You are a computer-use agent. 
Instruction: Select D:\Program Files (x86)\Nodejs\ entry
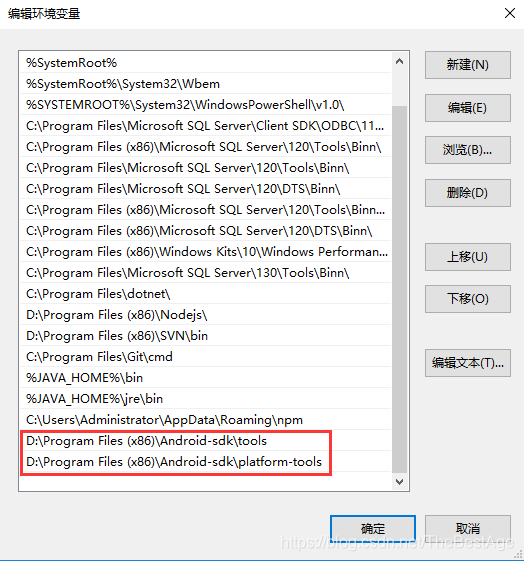pyautogui.click(x=206, y=315)
